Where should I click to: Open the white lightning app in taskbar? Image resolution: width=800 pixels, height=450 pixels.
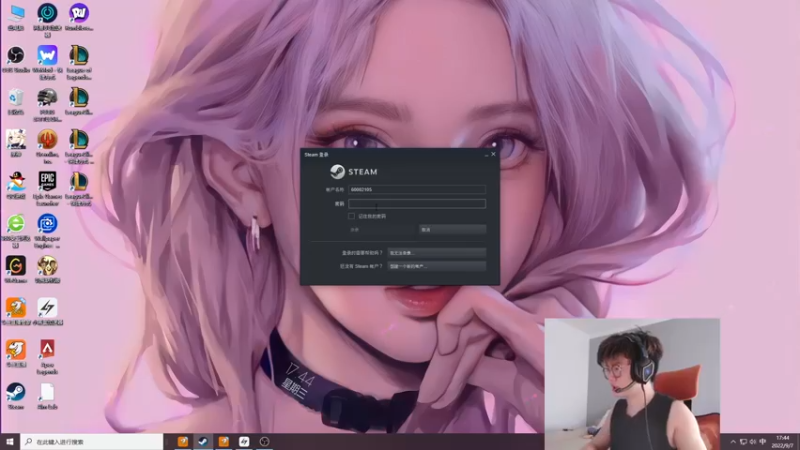pyautogui.click(x=244, y=442)
